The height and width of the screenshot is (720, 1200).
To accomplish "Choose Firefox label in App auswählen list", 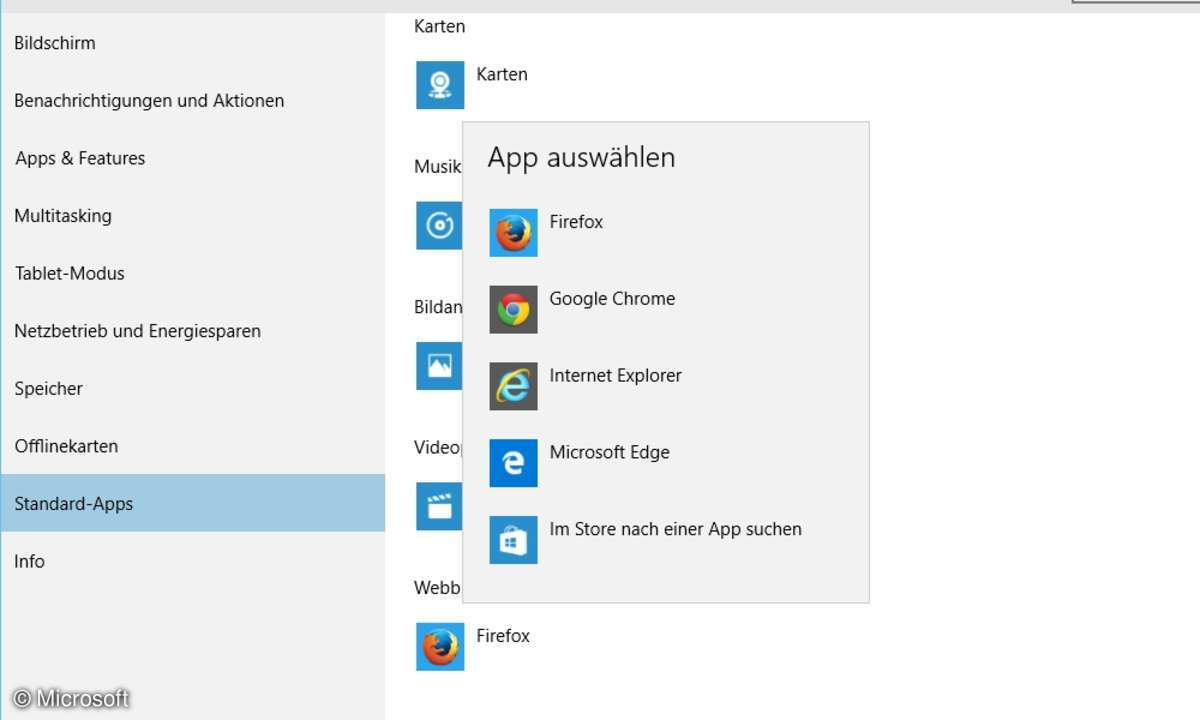I will click(x=576, y=222).
